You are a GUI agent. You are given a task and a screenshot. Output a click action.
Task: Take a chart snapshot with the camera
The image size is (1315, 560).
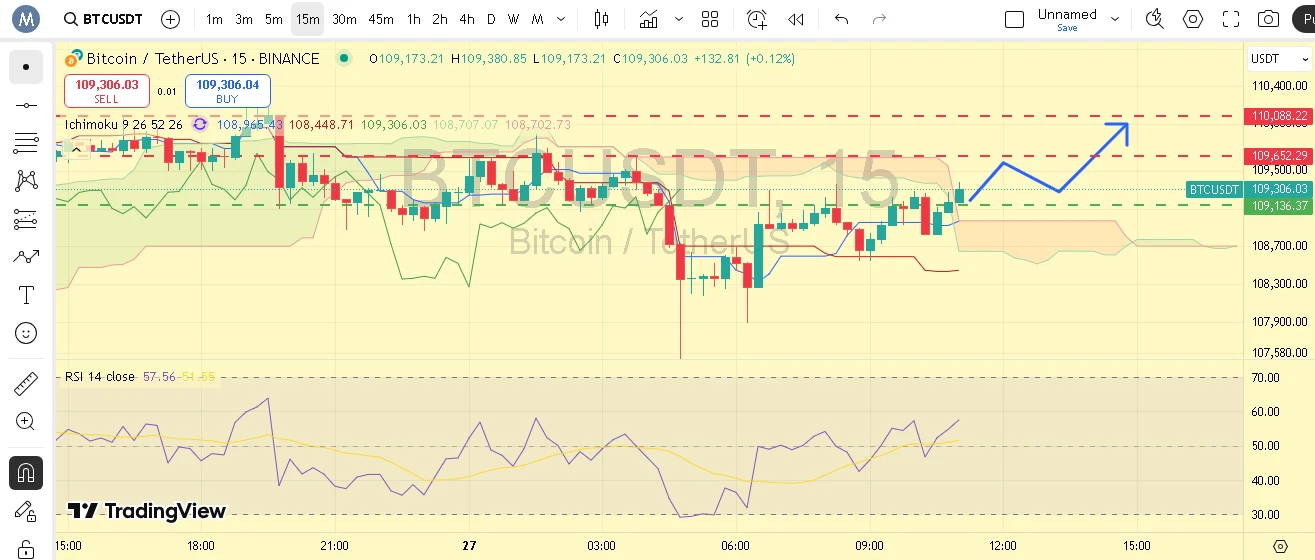pyautogui.click(x=1268, y=19)
